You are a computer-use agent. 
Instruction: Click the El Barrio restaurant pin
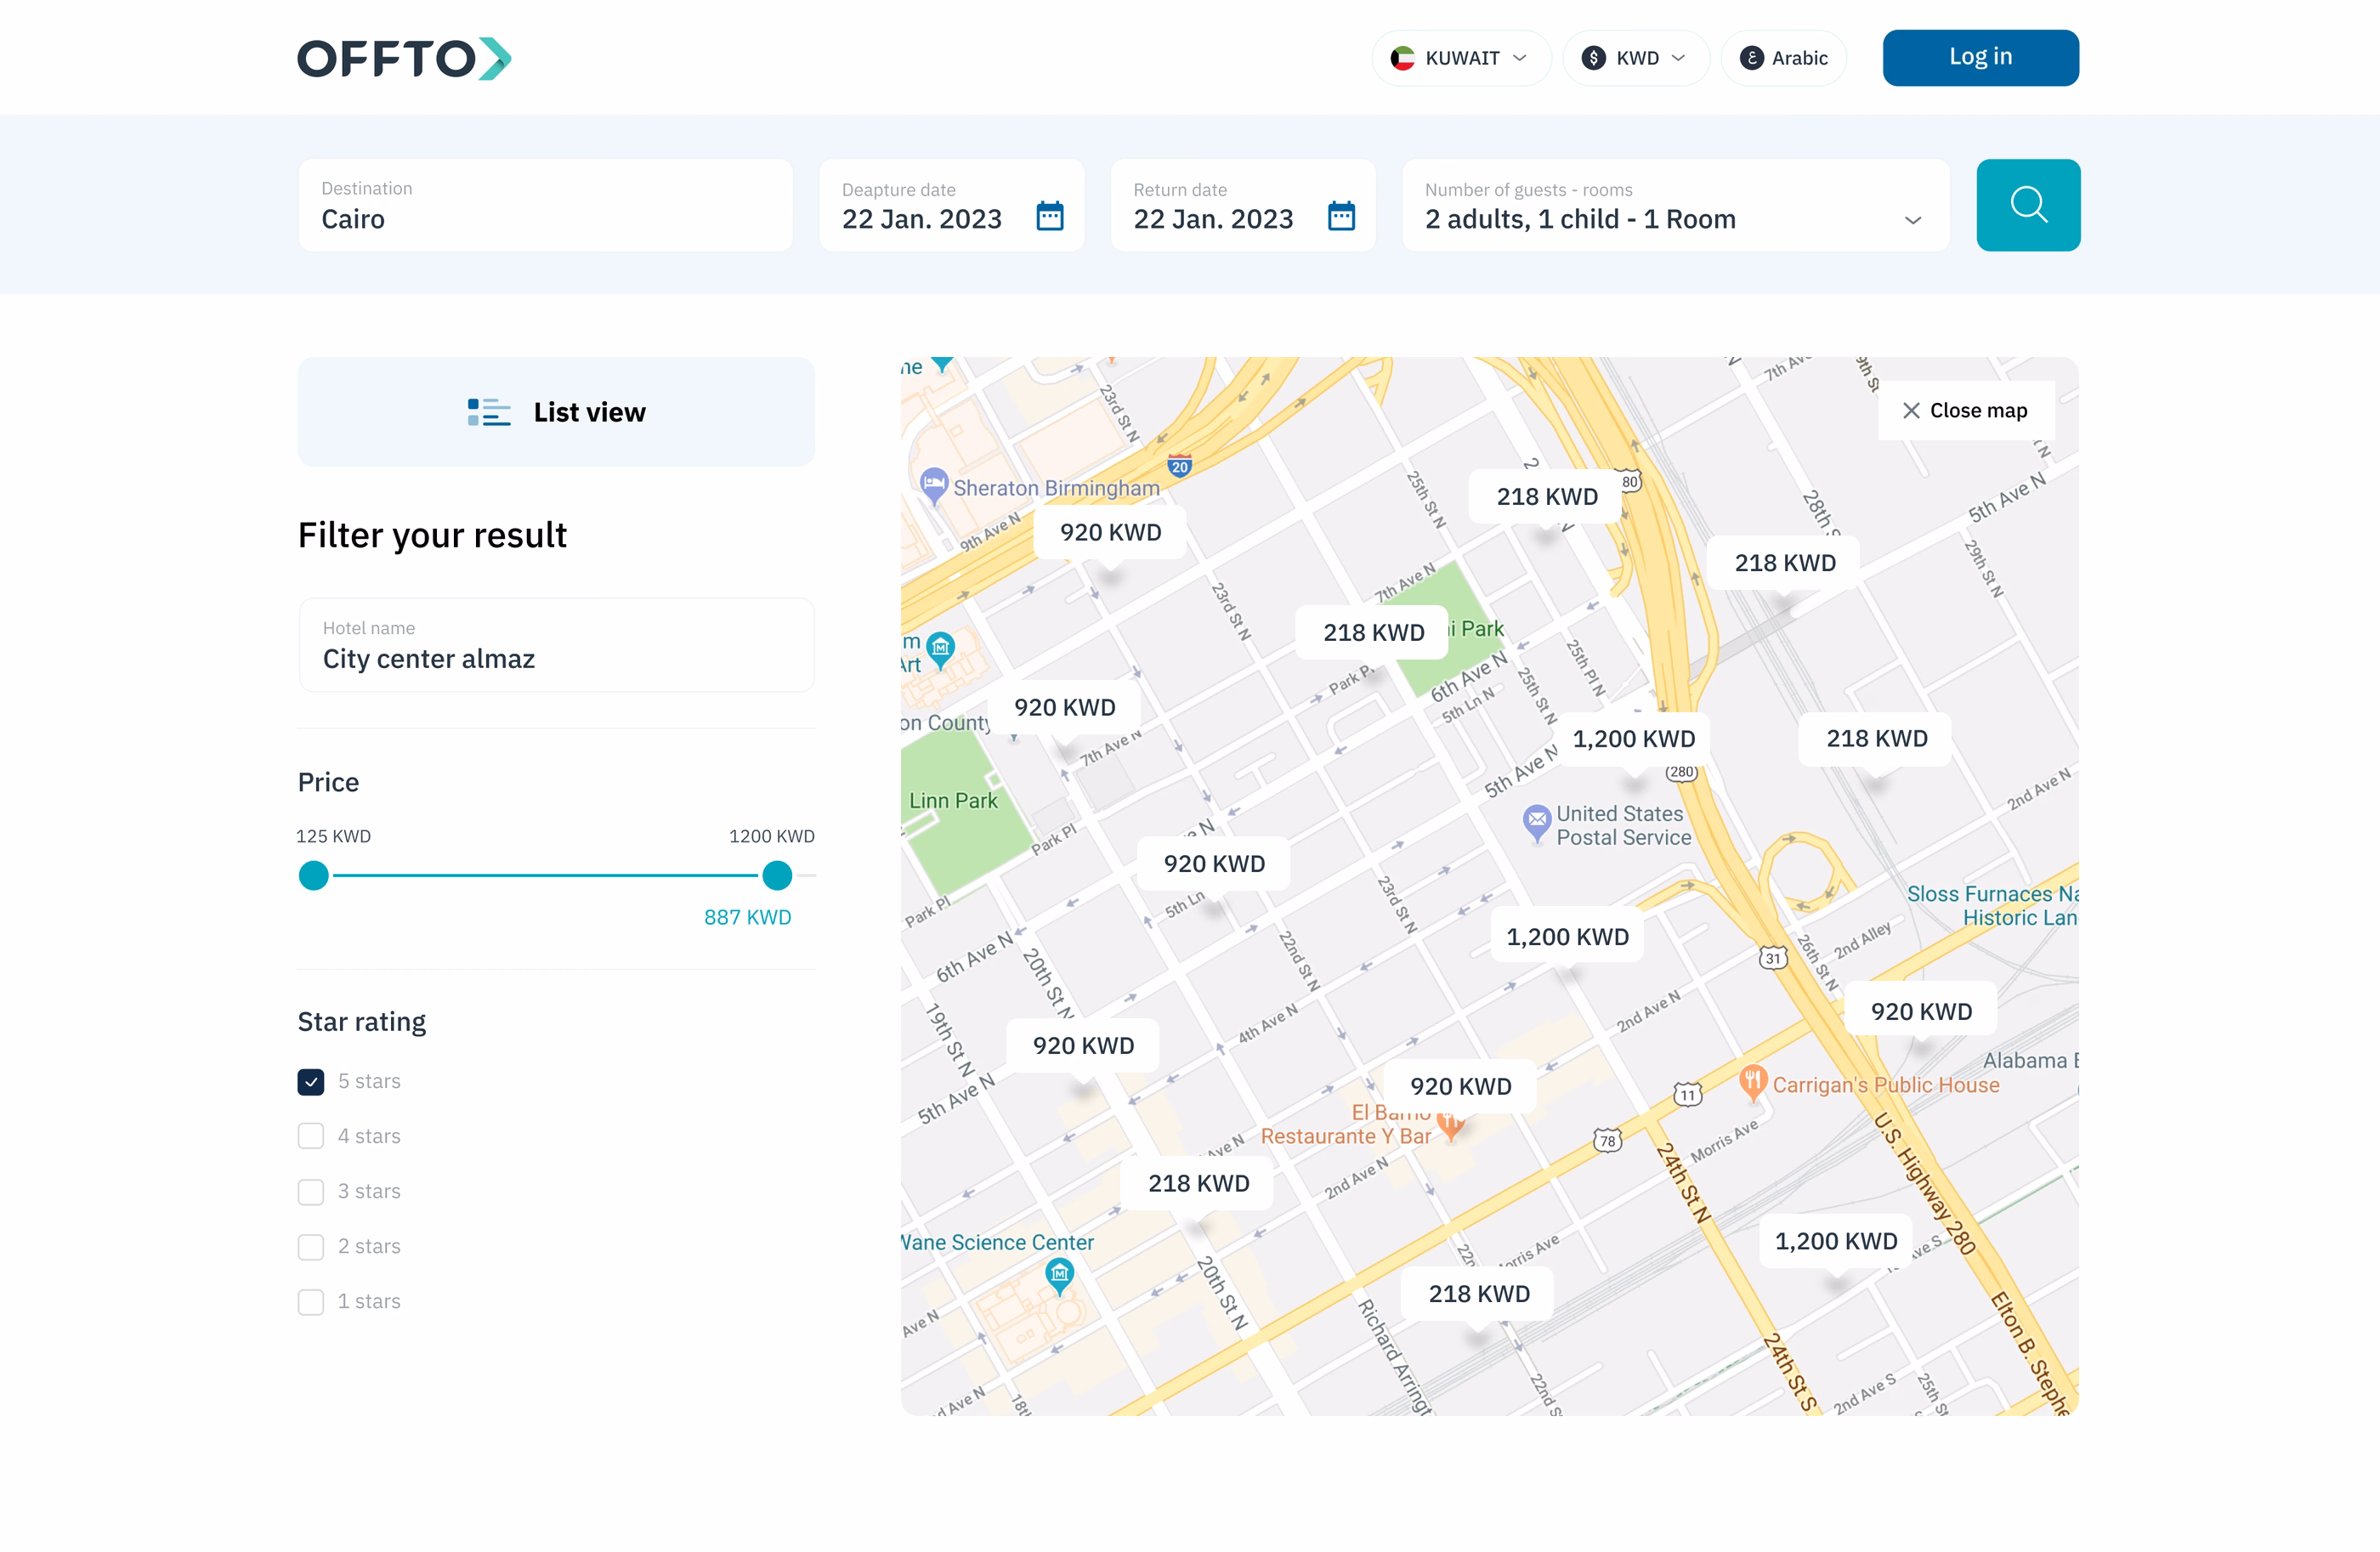tap(1450, 1127)
